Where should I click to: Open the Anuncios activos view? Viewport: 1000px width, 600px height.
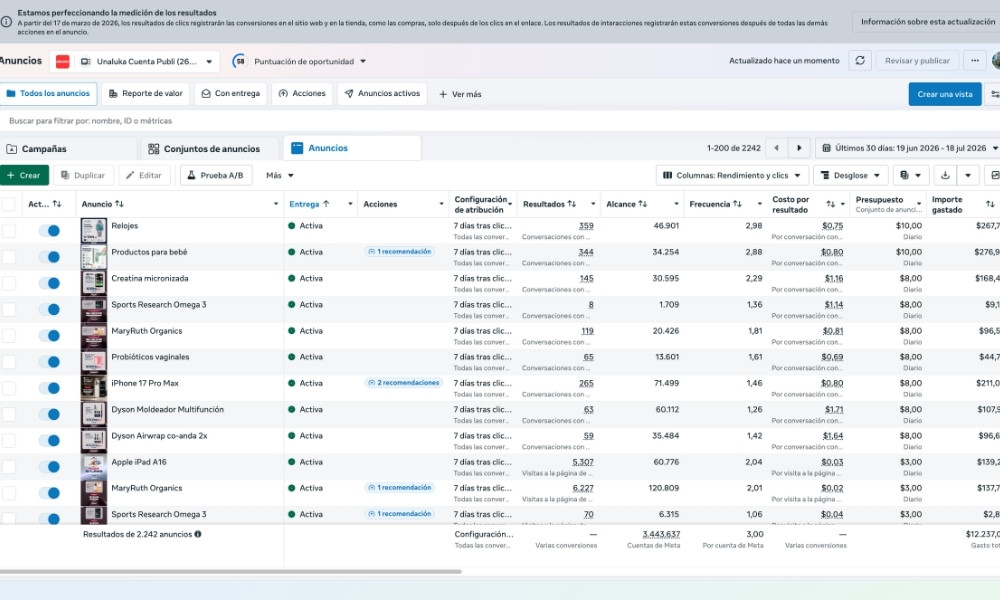tap(383, 94)
